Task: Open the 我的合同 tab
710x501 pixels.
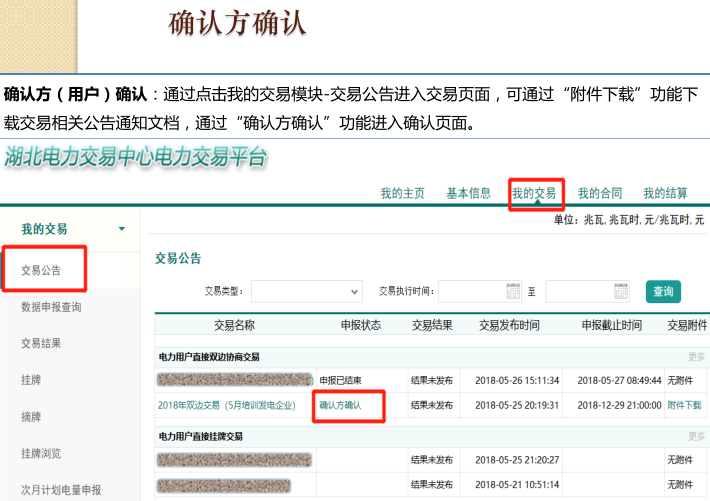Action: coord(600,193)
